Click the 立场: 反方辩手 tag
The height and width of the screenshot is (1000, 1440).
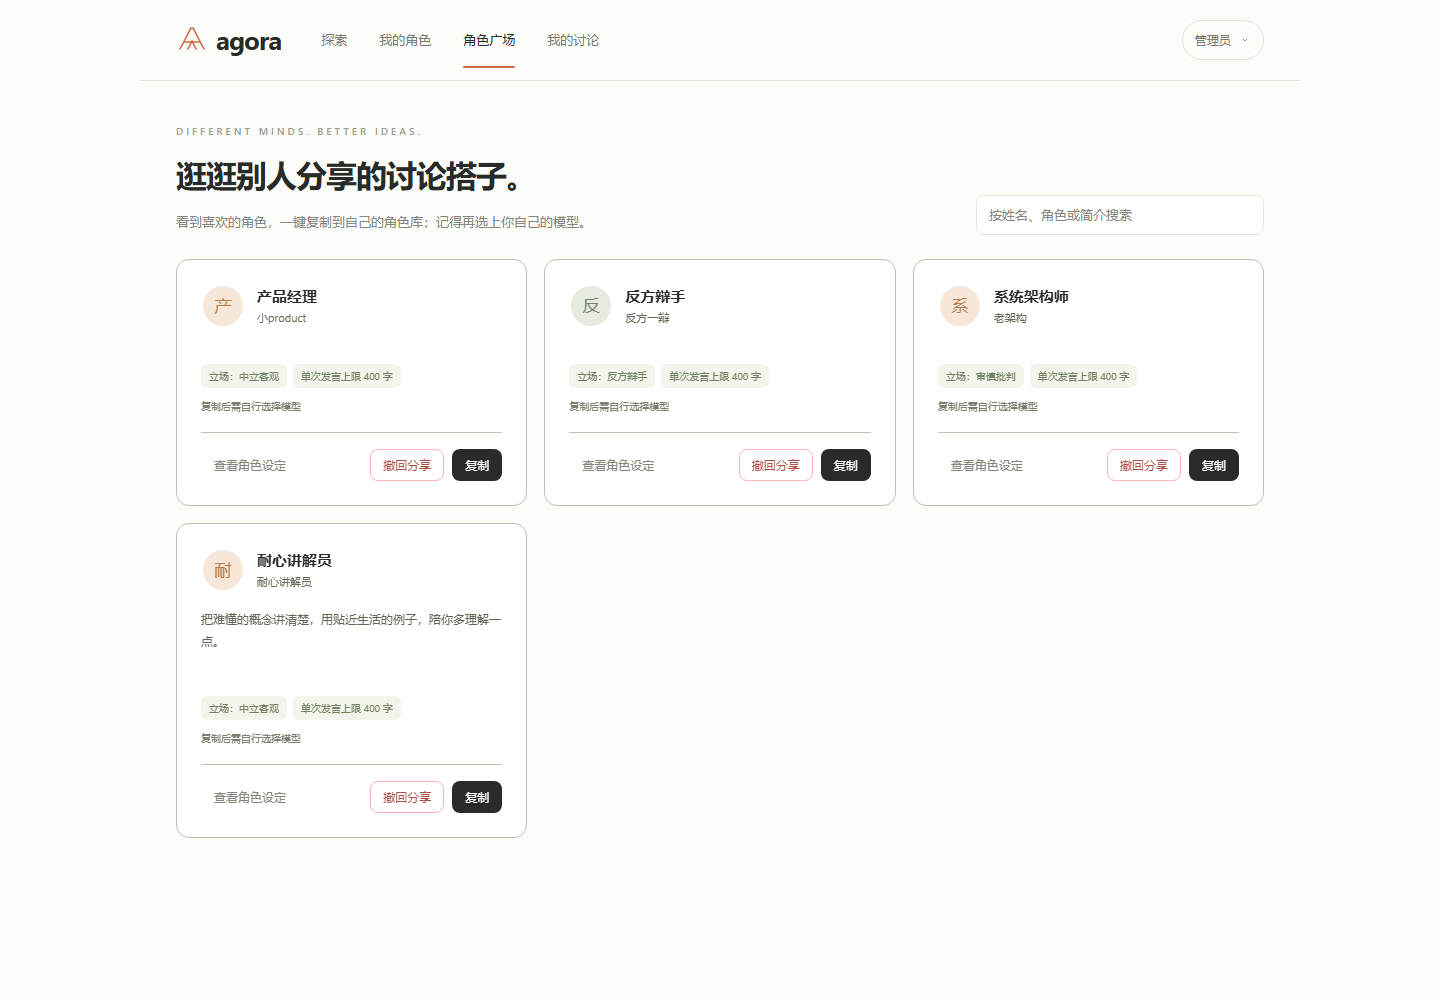coord(612,376)
